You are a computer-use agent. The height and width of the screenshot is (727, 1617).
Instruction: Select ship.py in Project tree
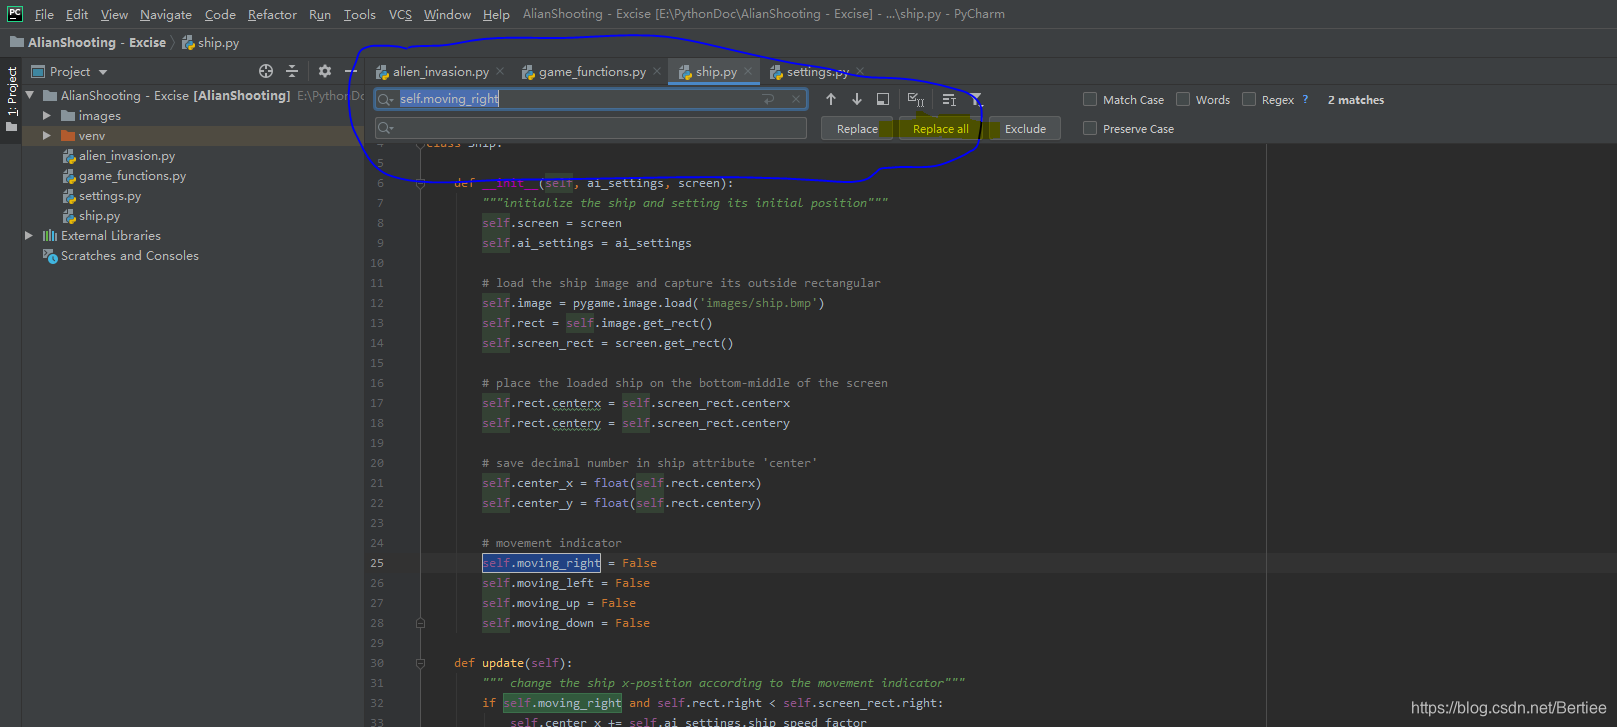[99, 216]
